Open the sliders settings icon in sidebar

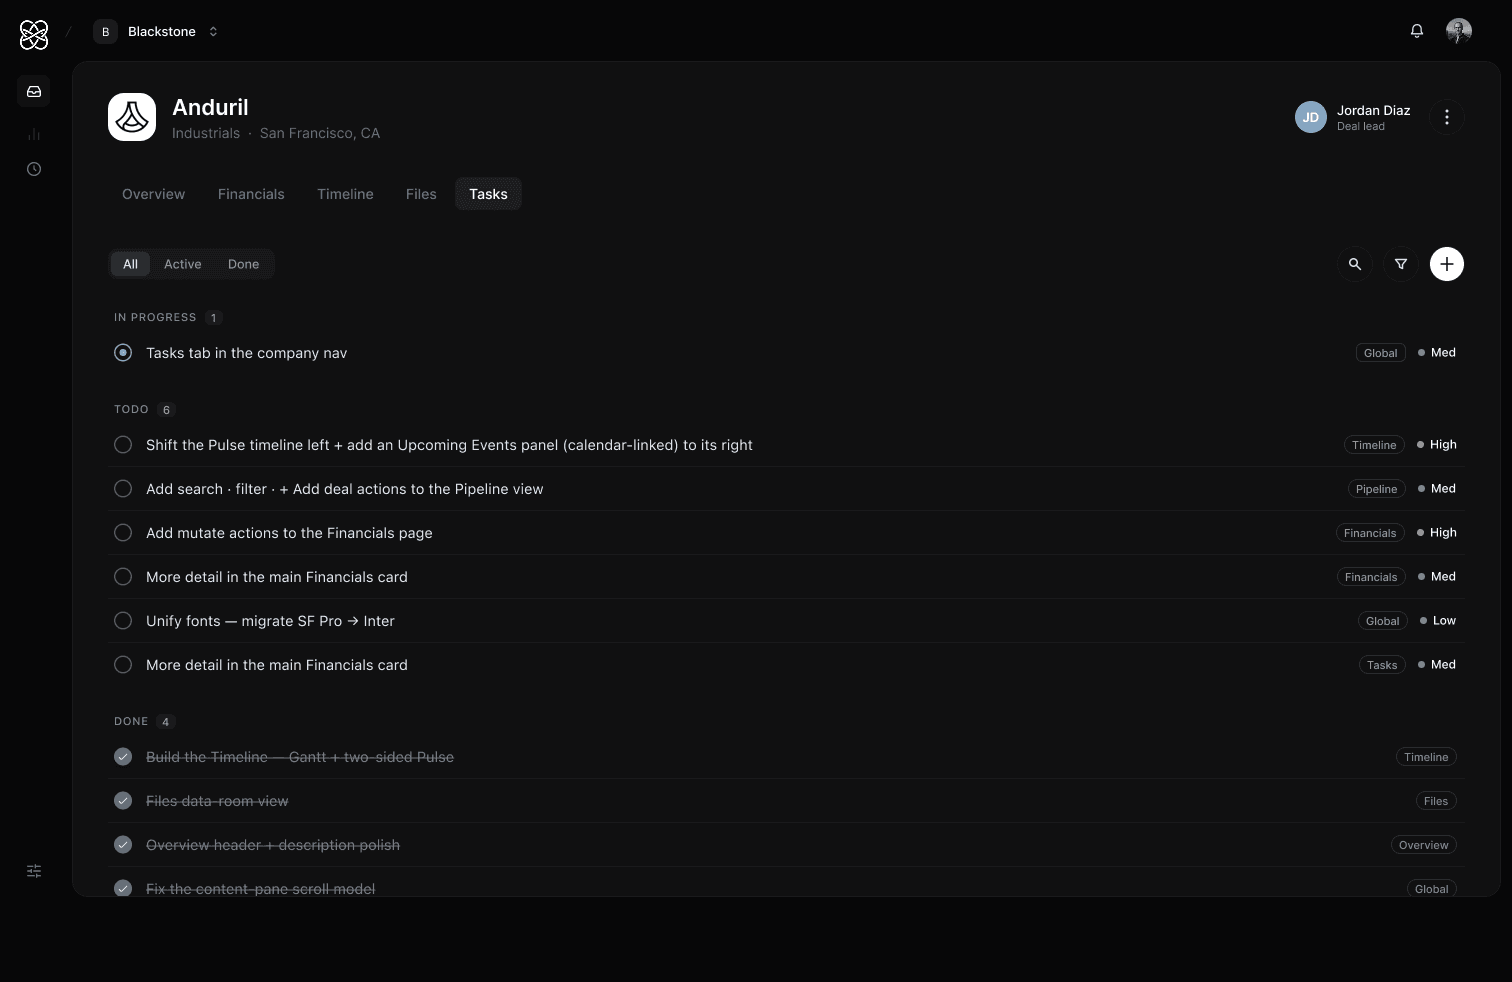coord(34,871)
